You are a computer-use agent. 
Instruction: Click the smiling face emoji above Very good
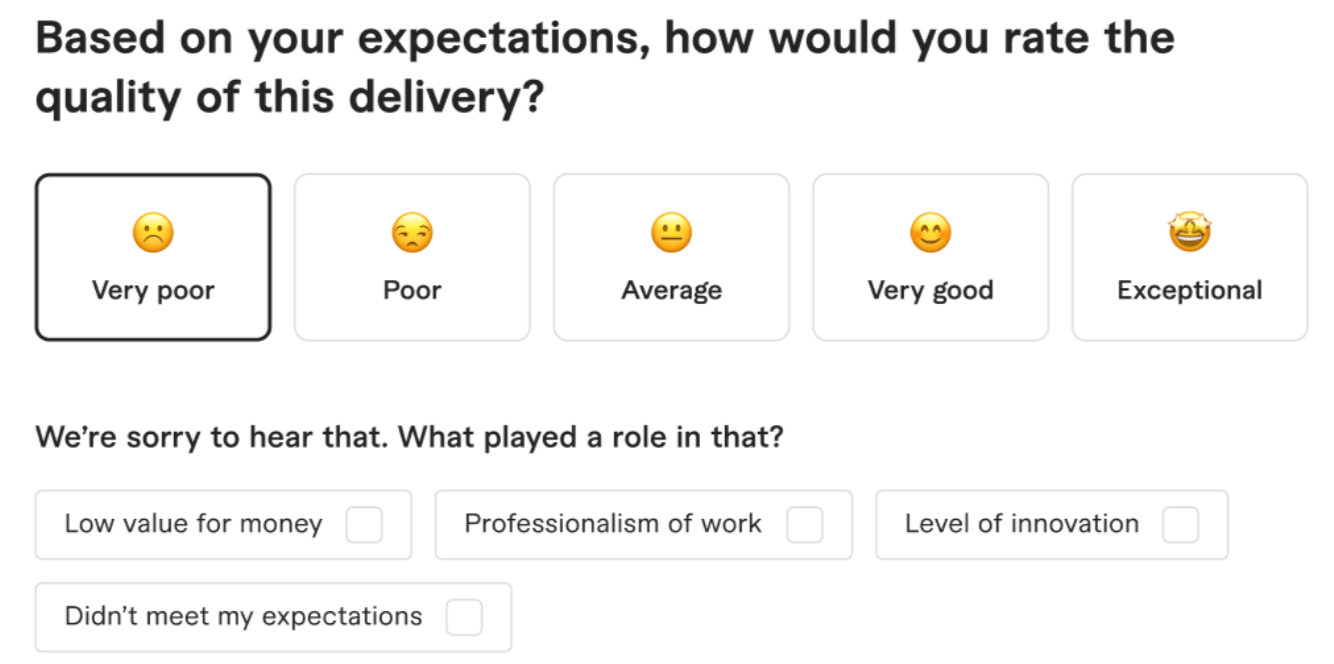tap(930, 231)
